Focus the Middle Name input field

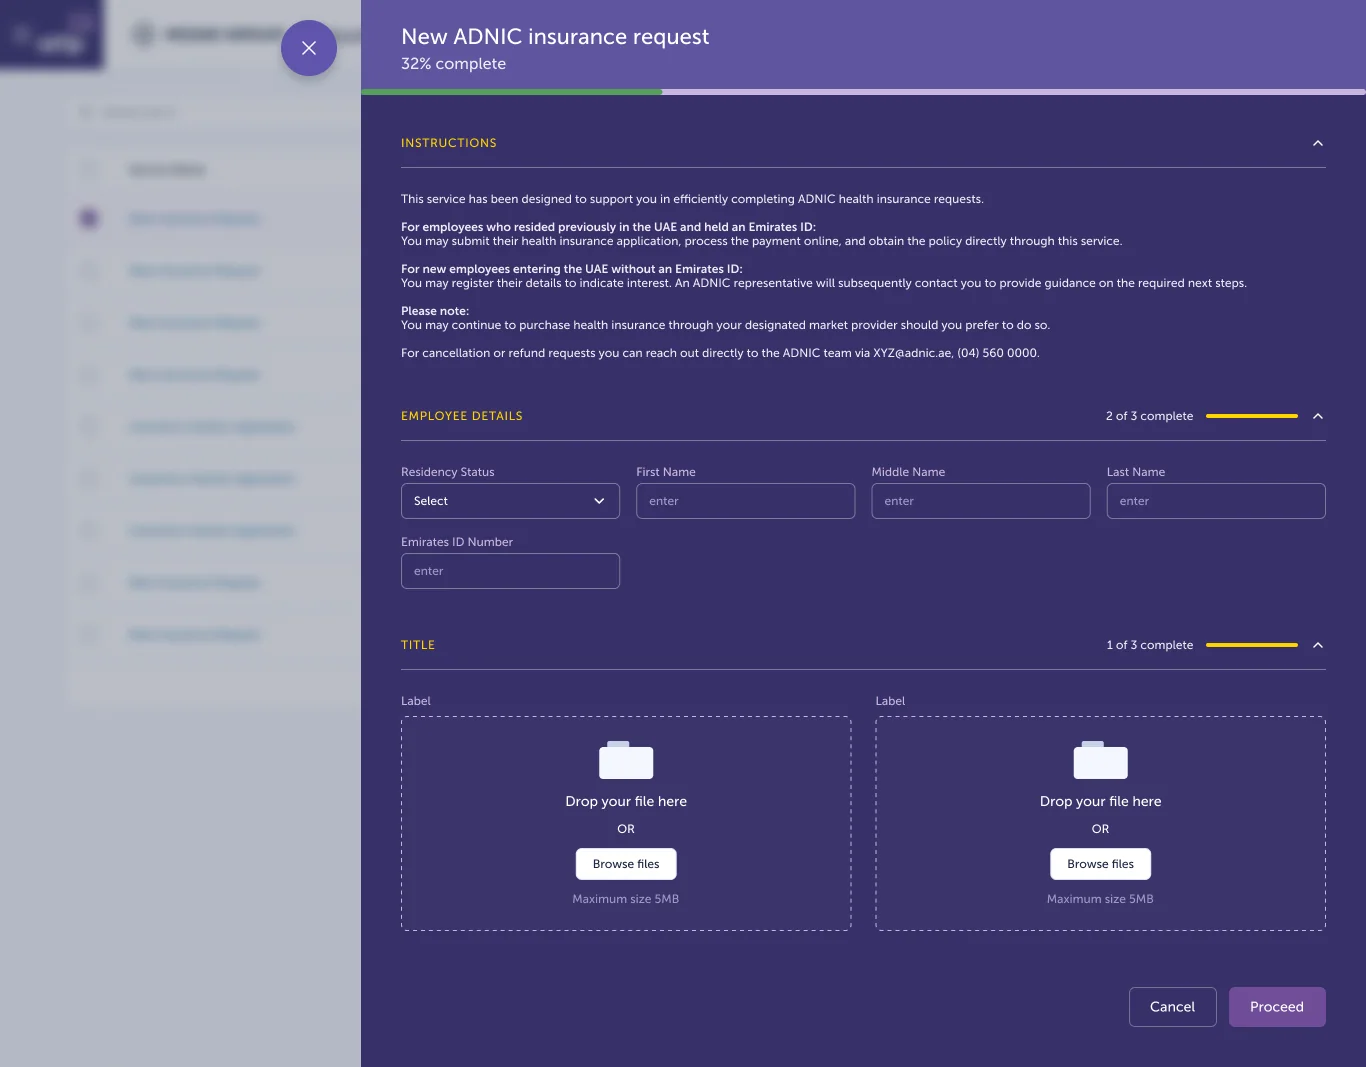pos(981,501)
